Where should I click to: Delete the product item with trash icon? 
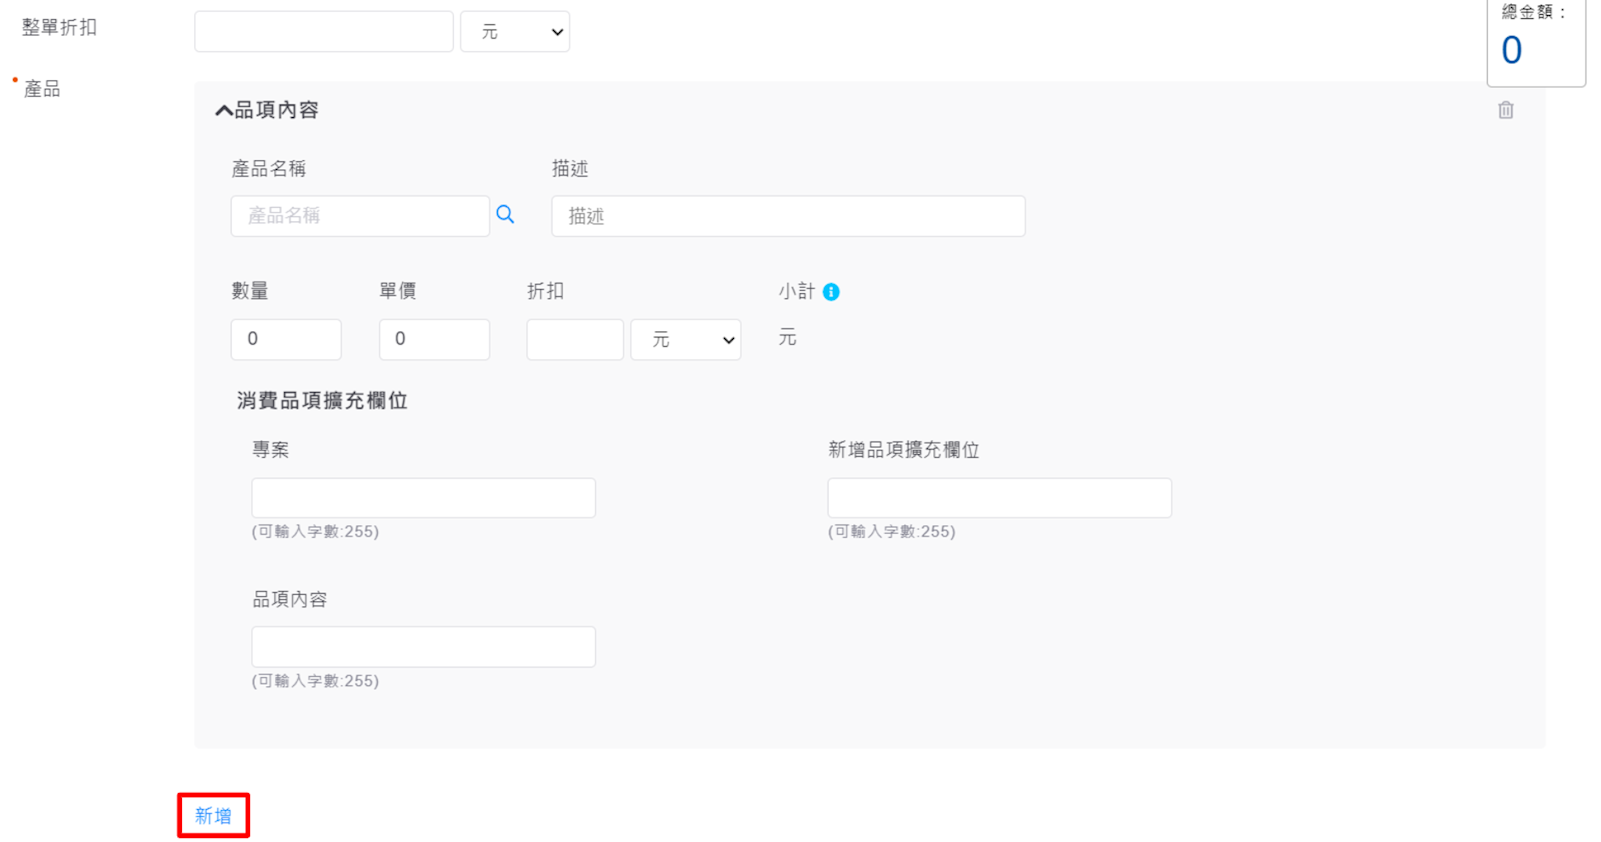[x=1505, y=110]
